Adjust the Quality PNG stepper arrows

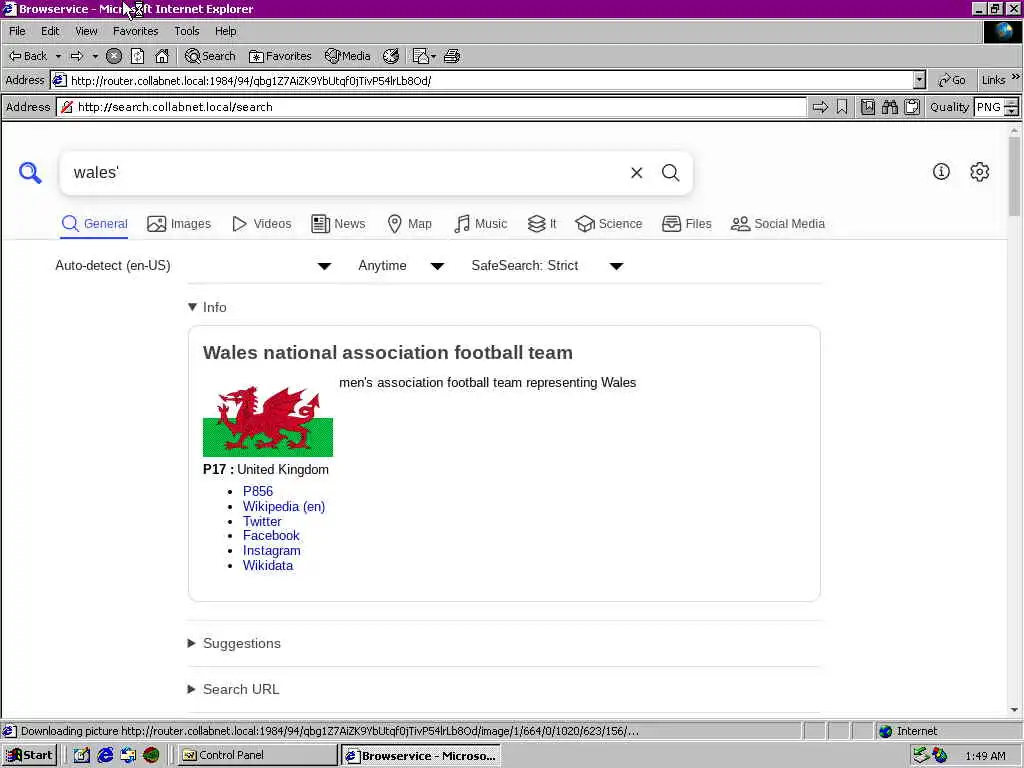(1012, 107)
